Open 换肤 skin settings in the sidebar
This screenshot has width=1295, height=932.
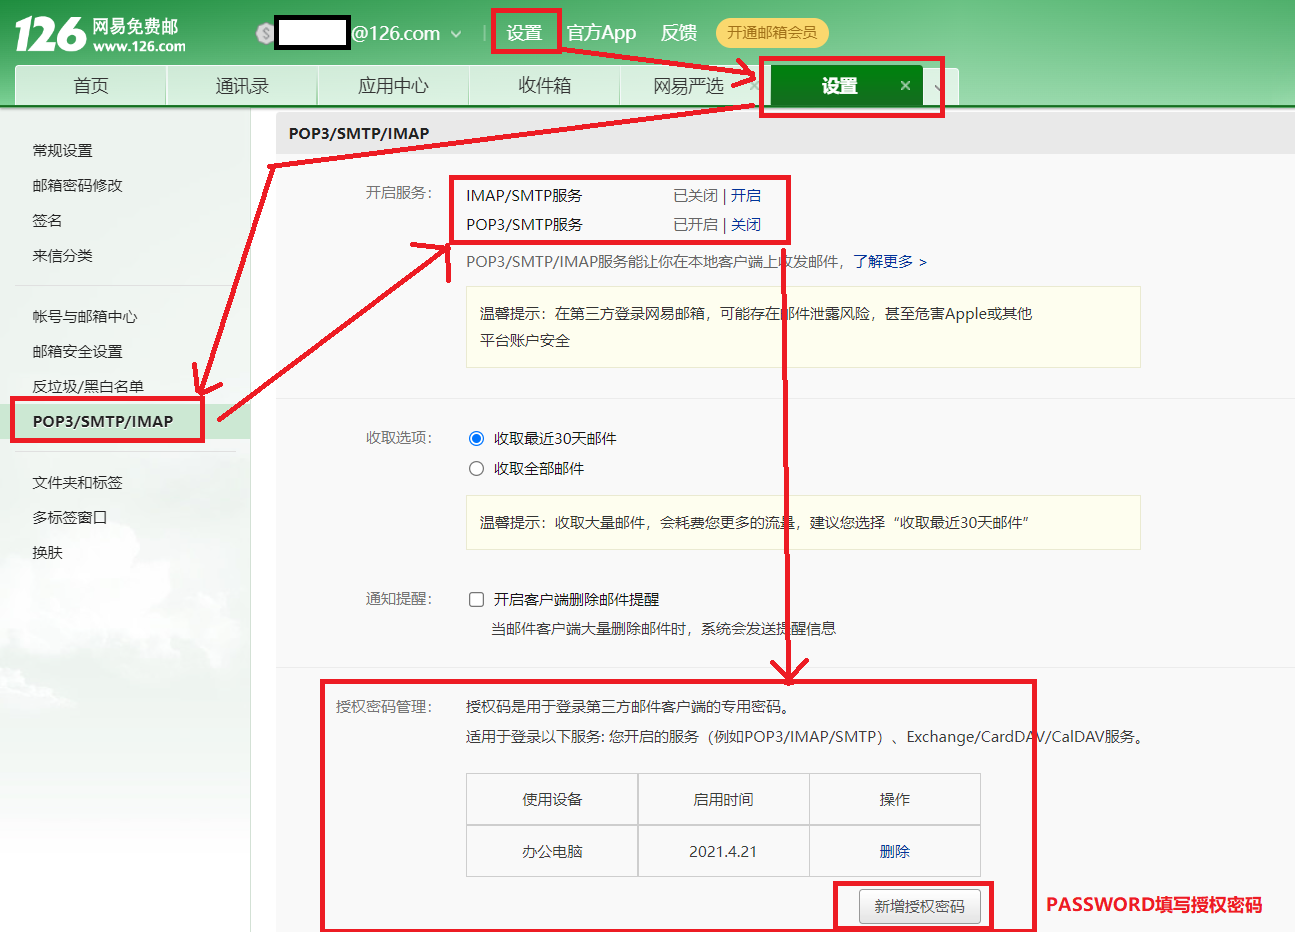click(x=47, y=552)
